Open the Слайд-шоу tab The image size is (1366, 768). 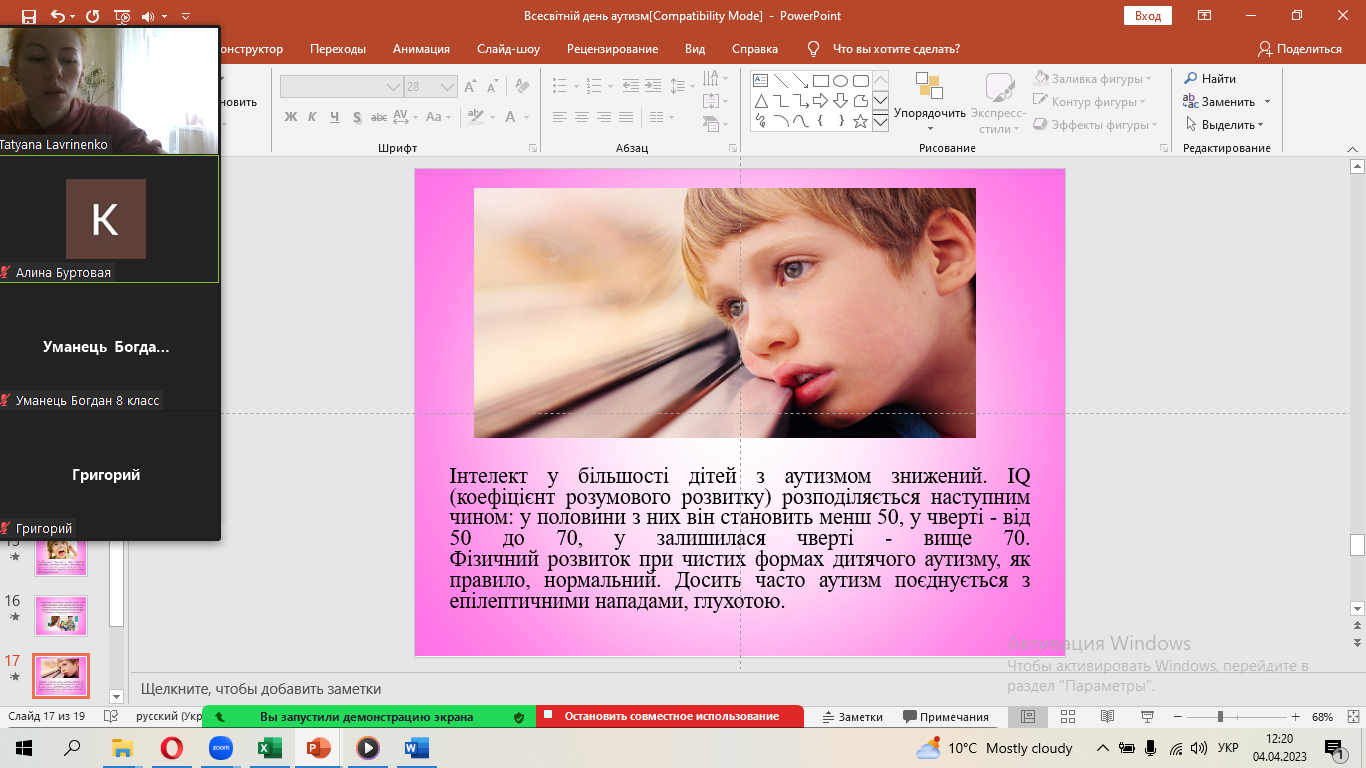[508, 48]
